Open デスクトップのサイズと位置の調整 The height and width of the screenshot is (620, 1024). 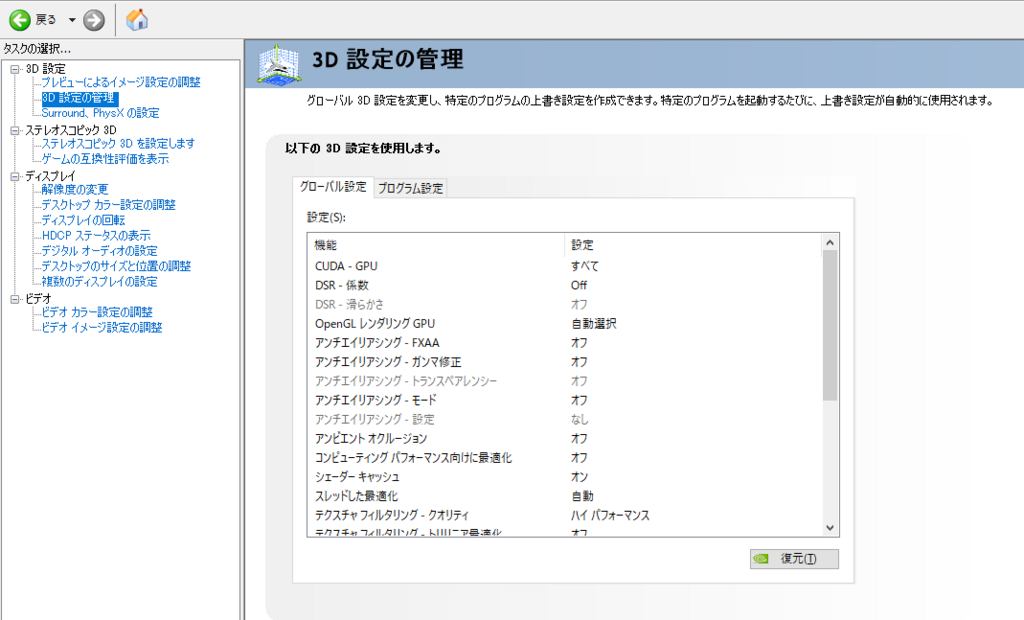(x=116, y=267)
